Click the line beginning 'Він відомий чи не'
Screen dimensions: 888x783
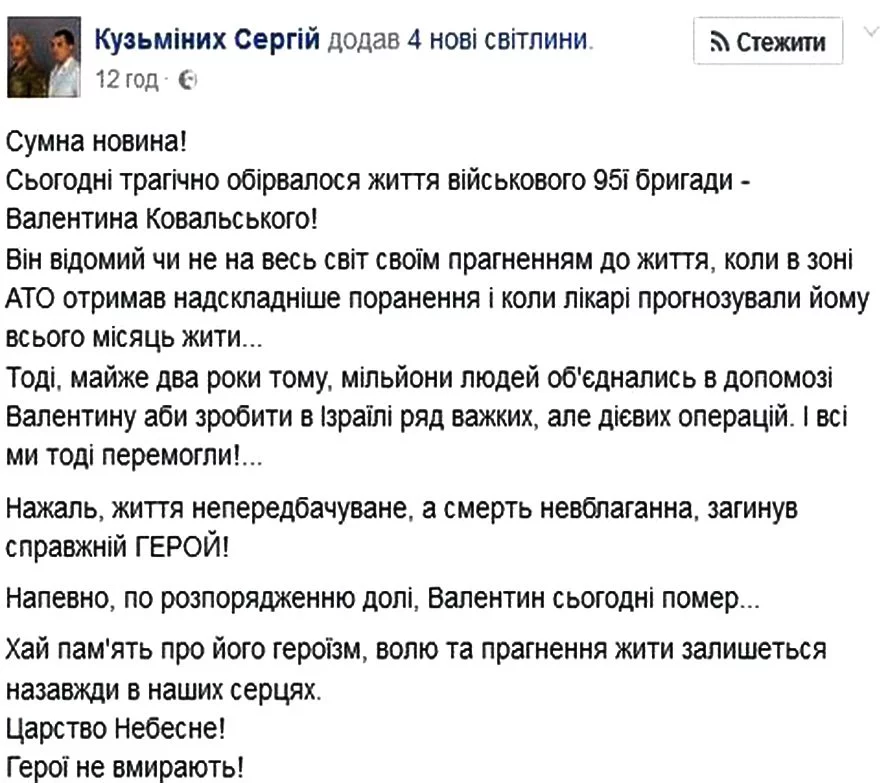[x=429, y=260]
